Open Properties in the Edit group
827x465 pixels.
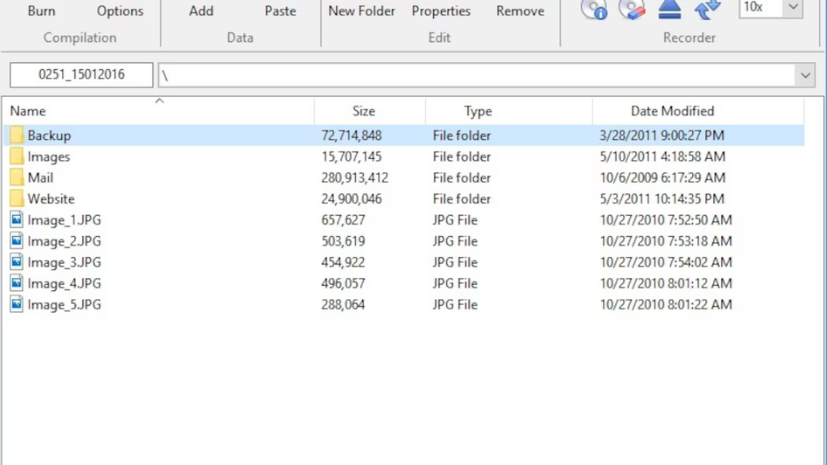click(x=441, y=11)
